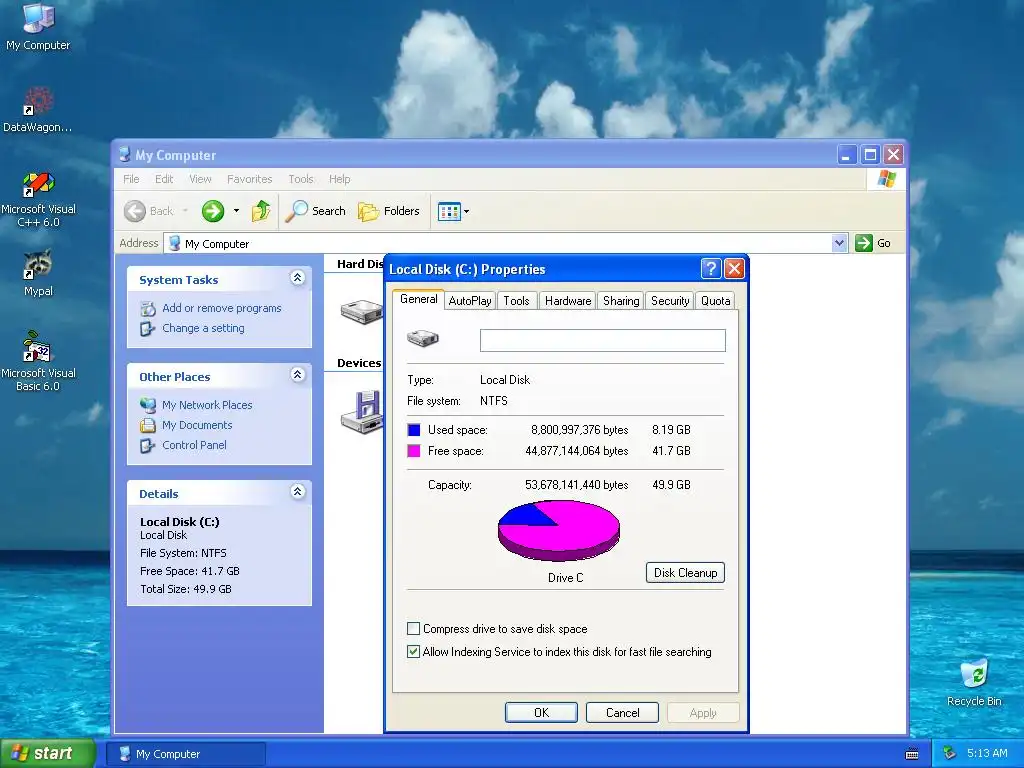Screen dimensions: 1024x768
Task: Open the Help menu
Action: [x=340, y=179]
